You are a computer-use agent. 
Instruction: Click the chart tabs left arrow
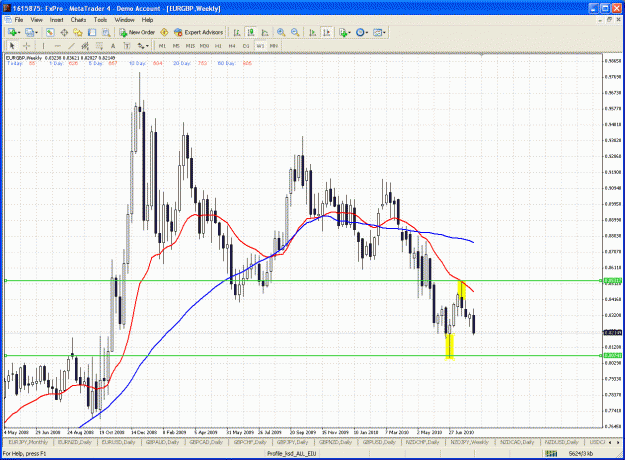611,442
